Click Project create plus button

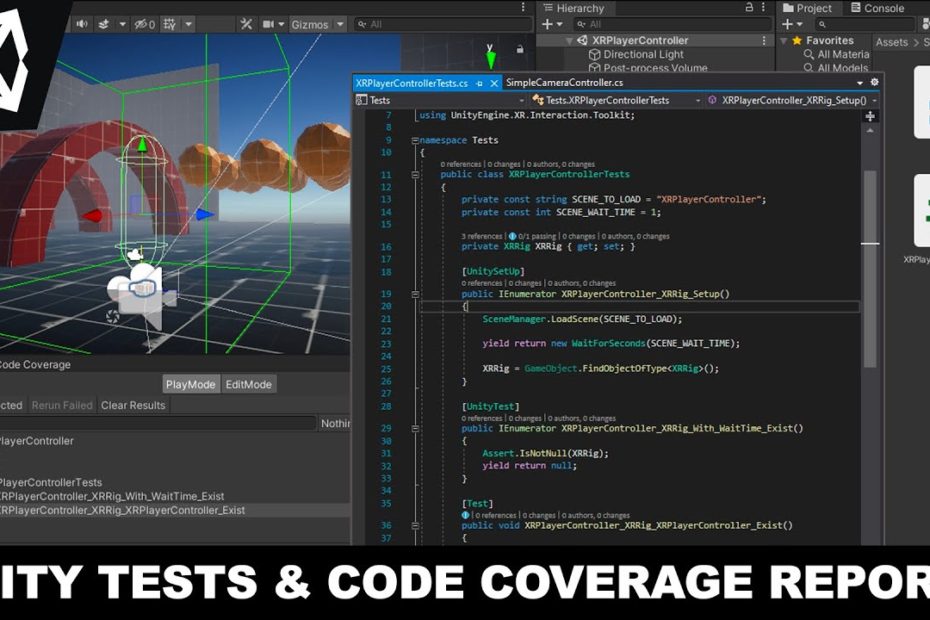788,24
